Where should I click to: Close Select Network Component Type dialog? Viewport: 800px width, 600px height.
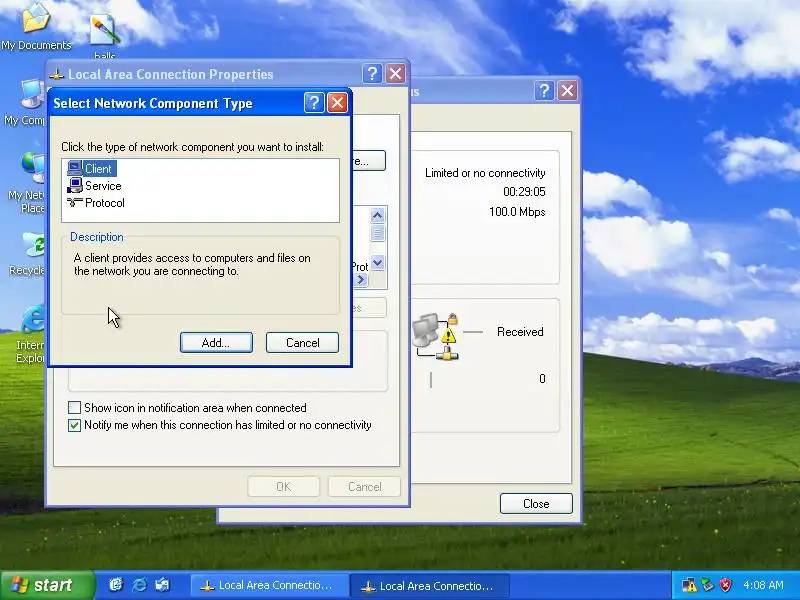[337, 103]
